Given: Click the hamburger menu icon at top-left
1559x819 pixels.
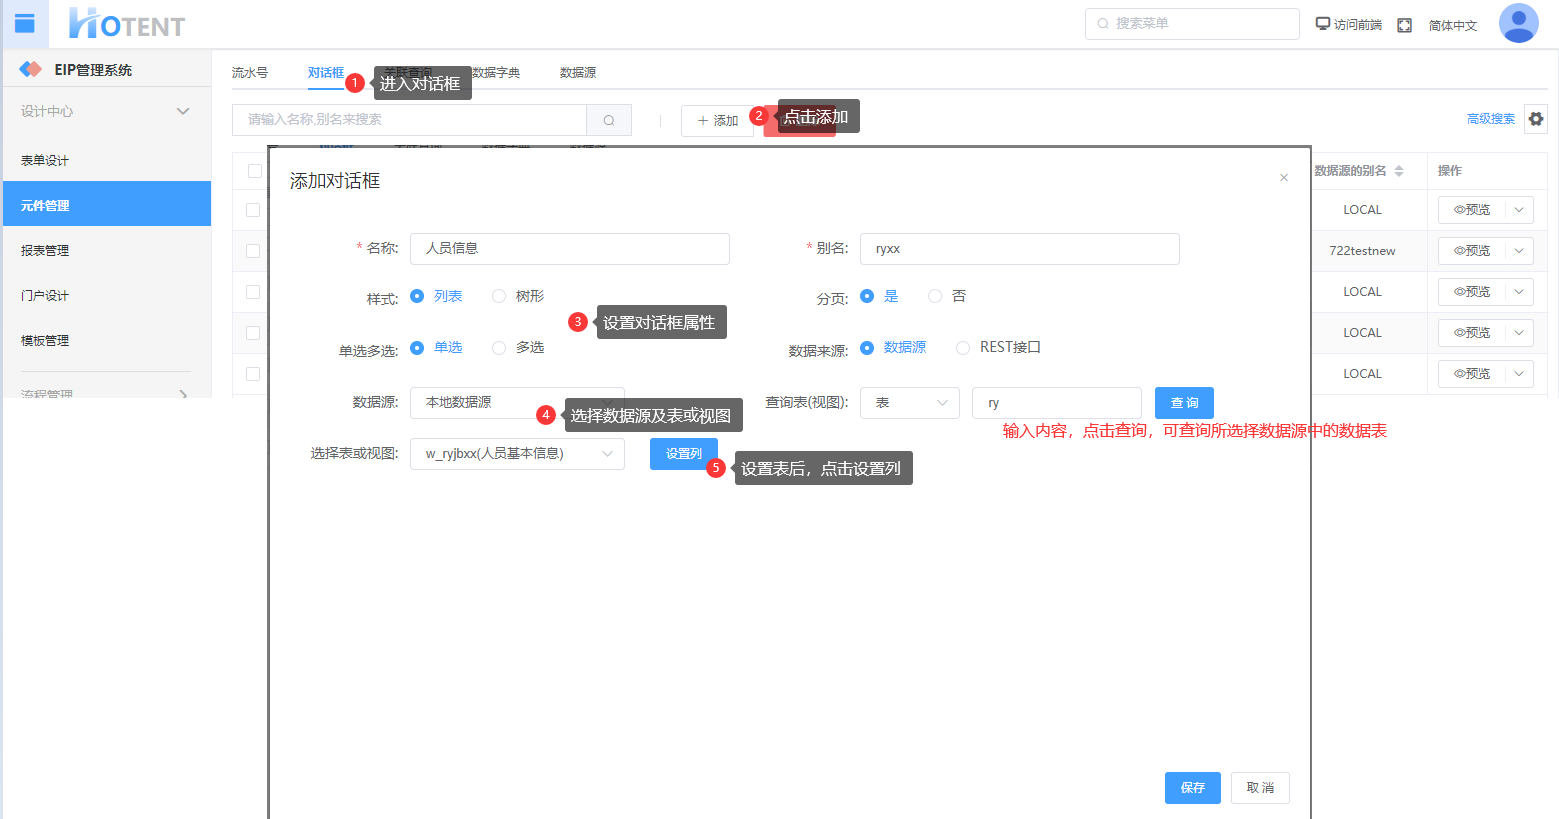Looking at the screenshot, I should tap(25, 24).
